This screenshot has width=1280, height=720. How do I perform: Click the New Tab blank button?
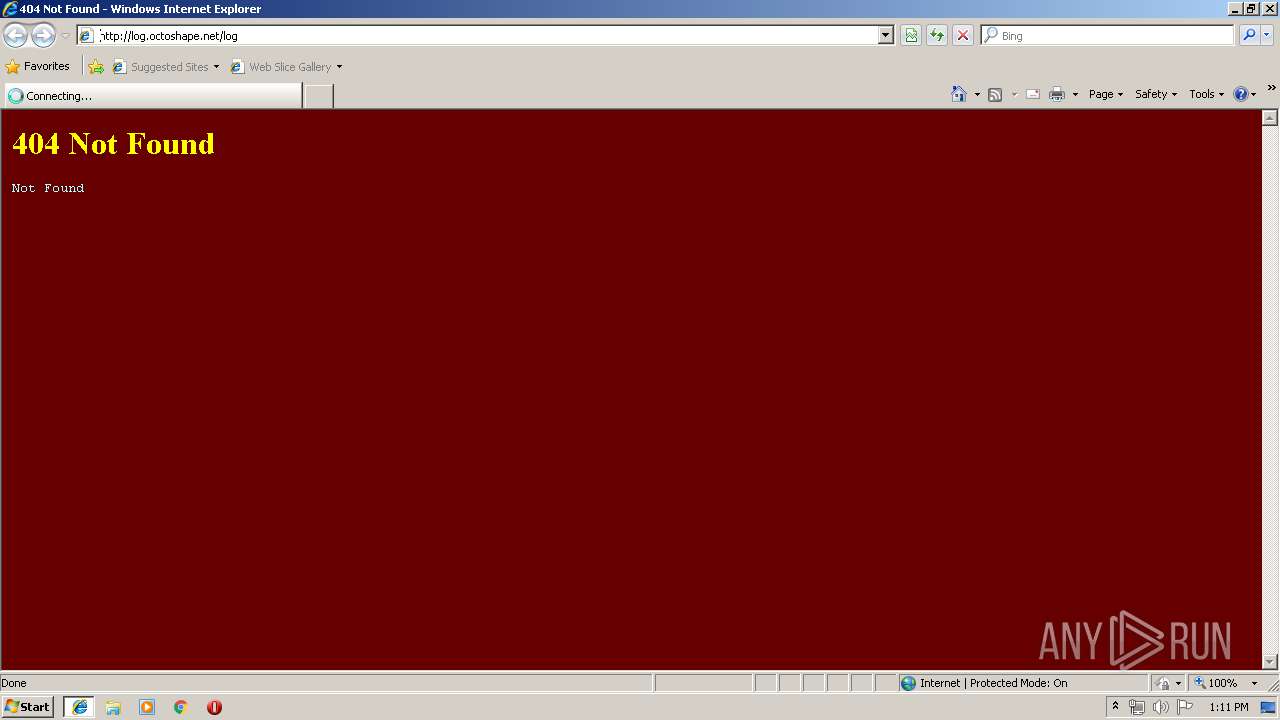(x=318, y=96)
